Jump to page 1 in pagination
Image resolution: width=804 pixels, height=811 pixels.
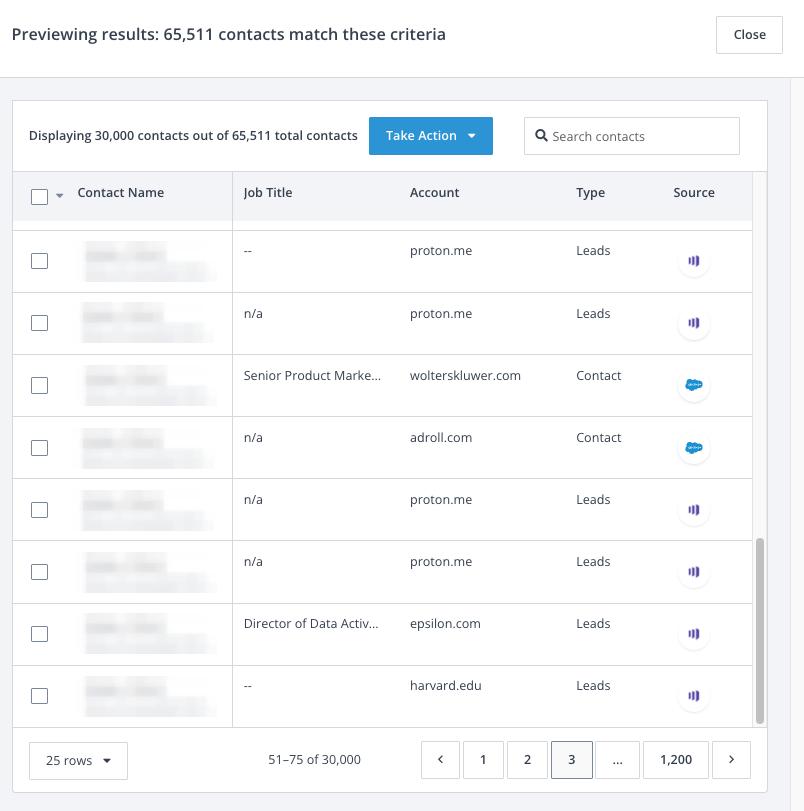pyautogui.click(x=484, y=760)
